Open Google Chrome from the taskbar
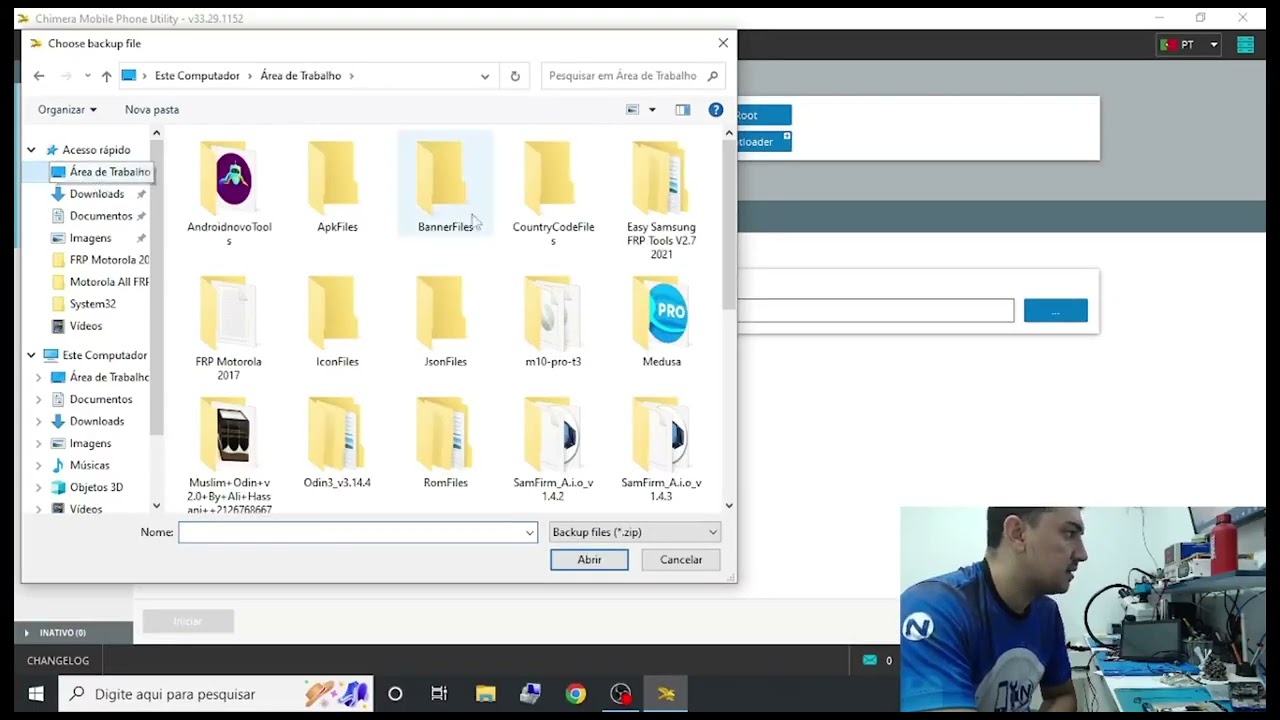Screen dimensions: 1280x720 point(575,694)
